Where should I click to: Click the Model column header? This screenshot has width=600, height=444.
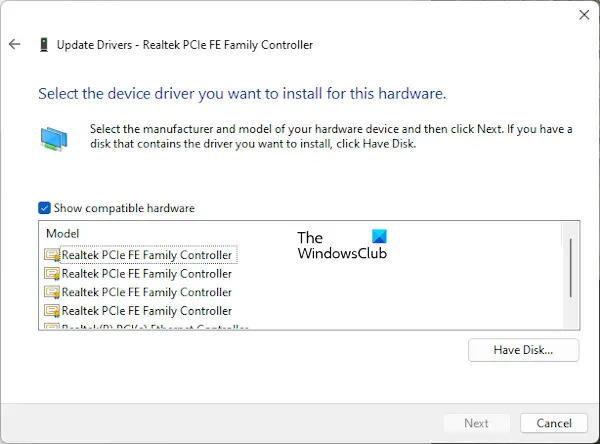[x=62, y=233]
